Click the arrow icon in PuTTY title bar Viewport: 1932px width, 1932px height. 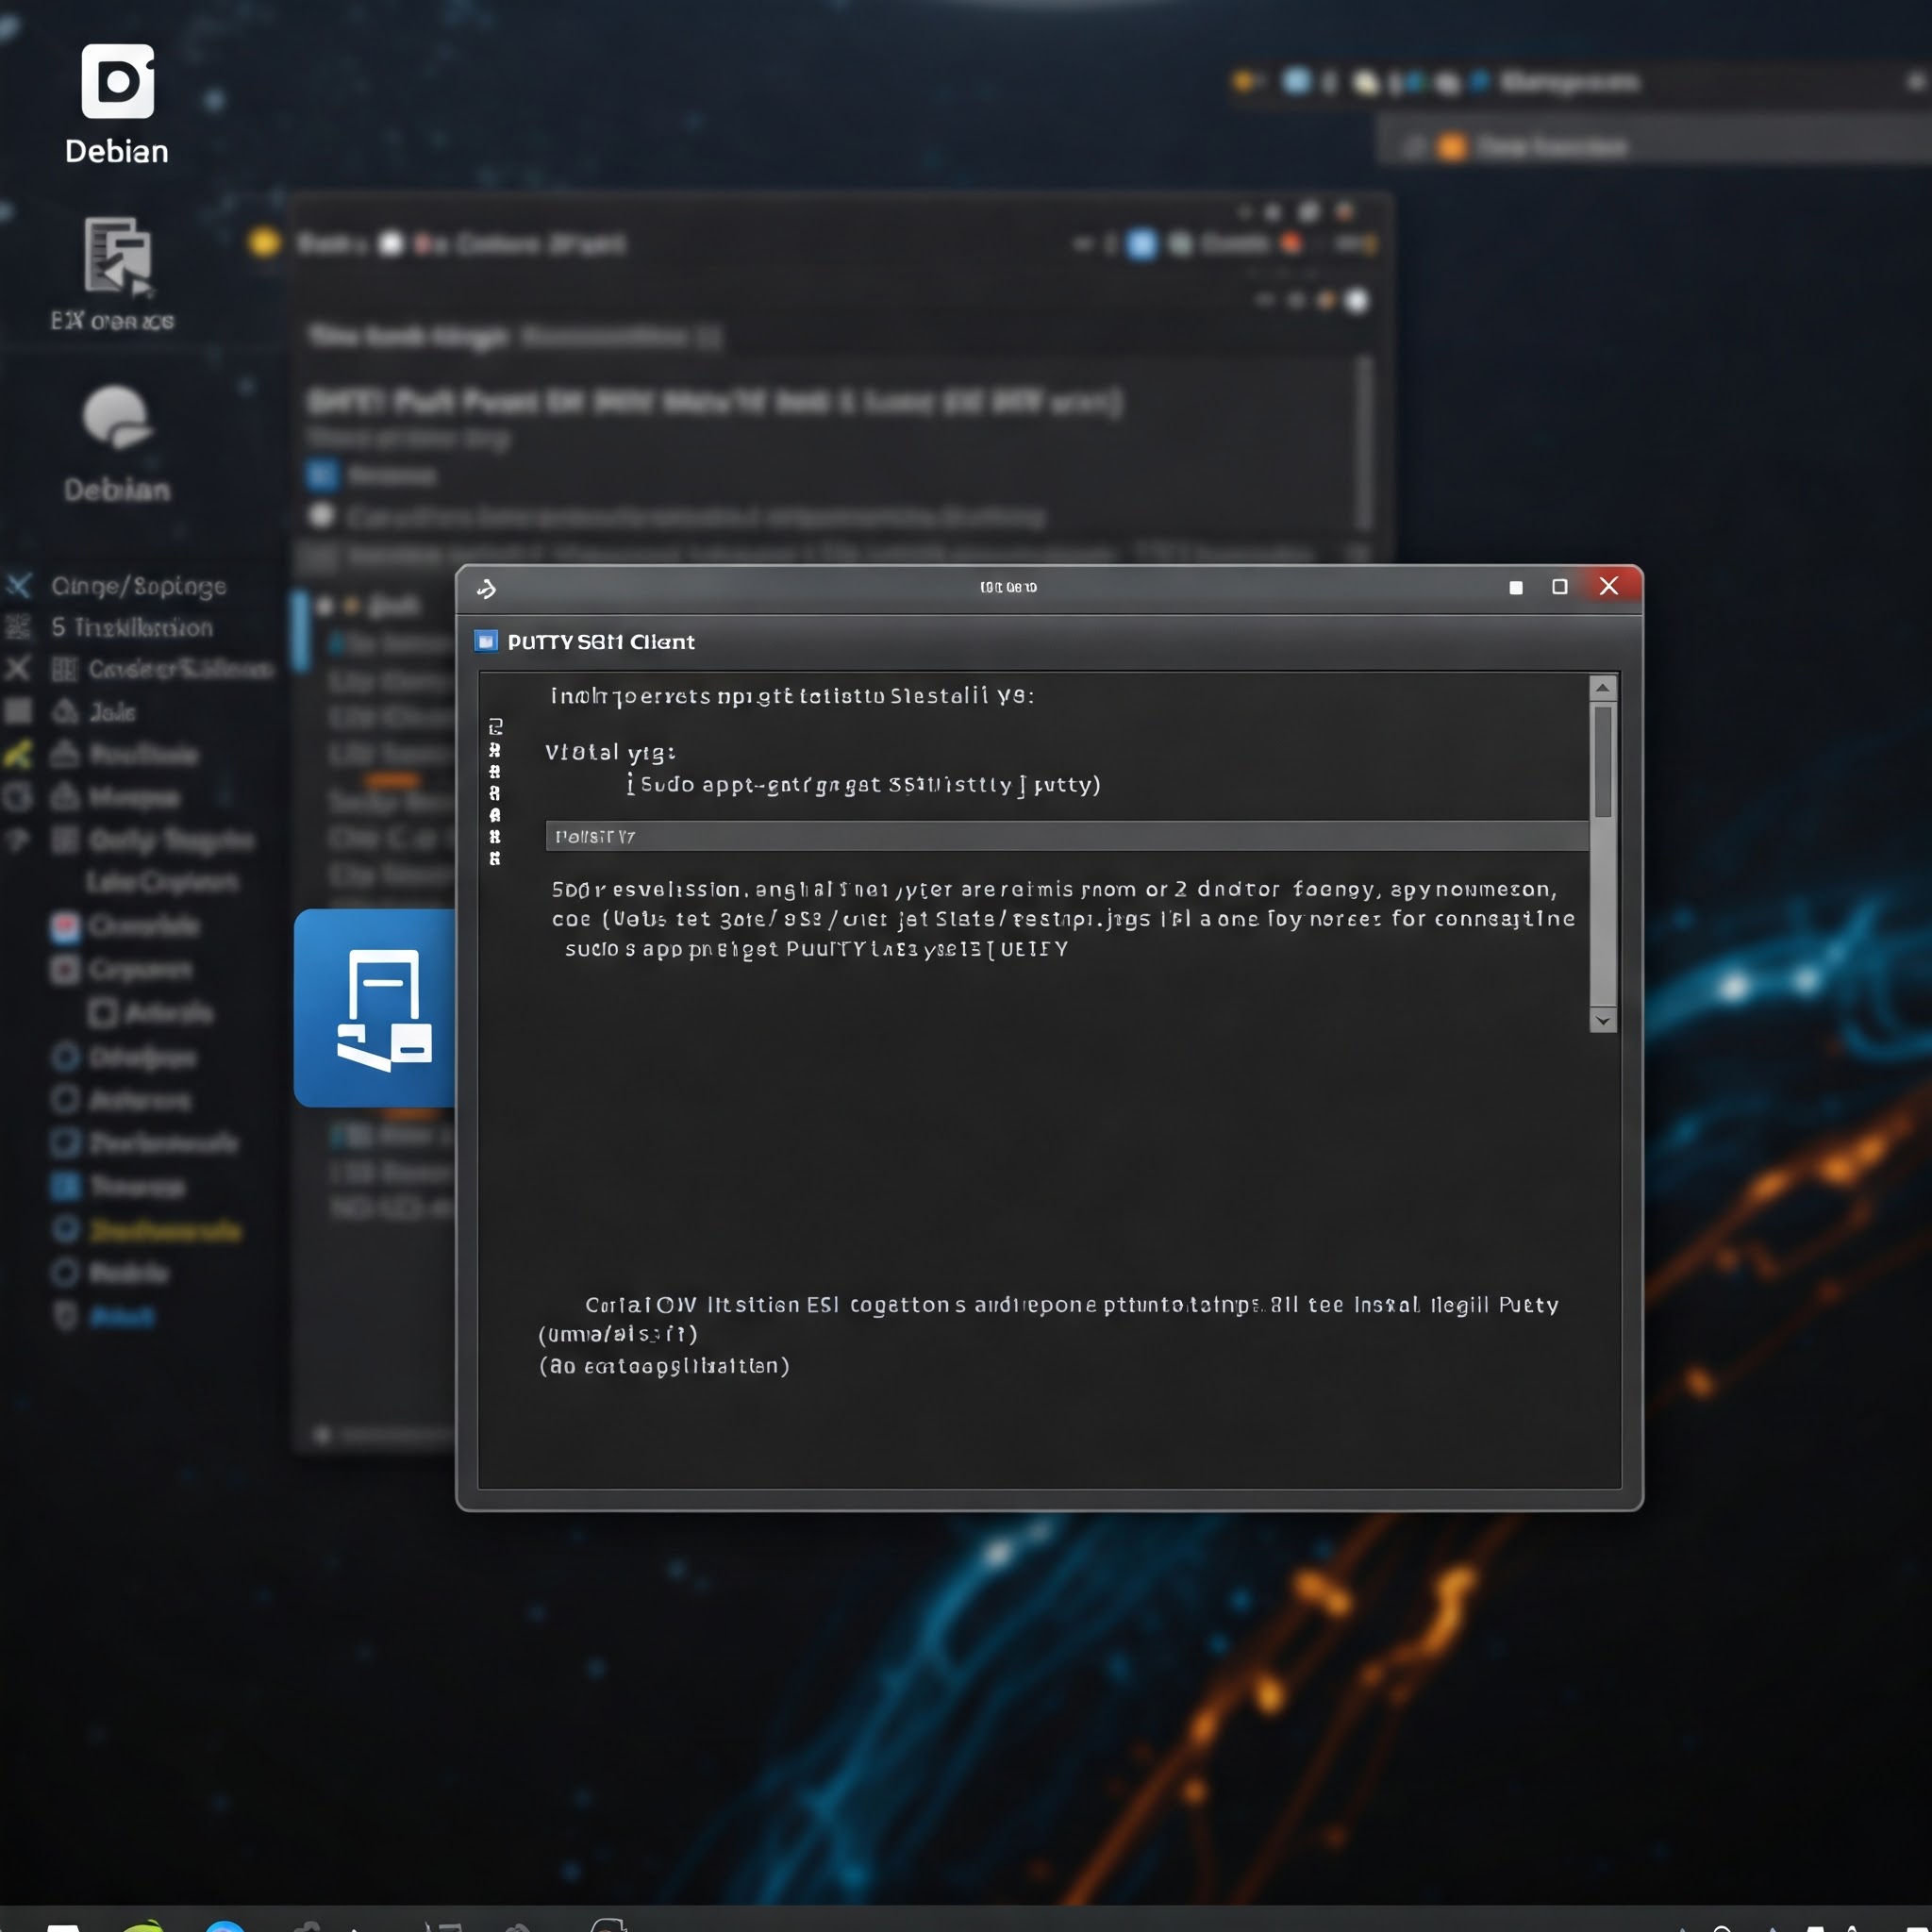coord(487,589)
